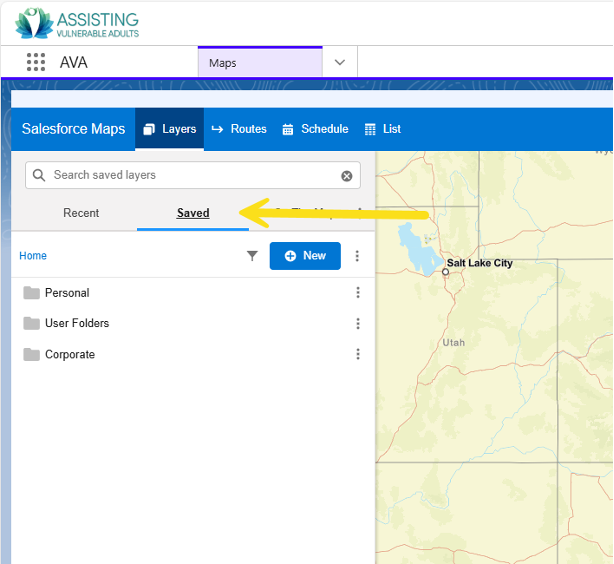Select the Saved layers tab
Image resolution: width=614 pixels, height=564 pixels.
193,213
